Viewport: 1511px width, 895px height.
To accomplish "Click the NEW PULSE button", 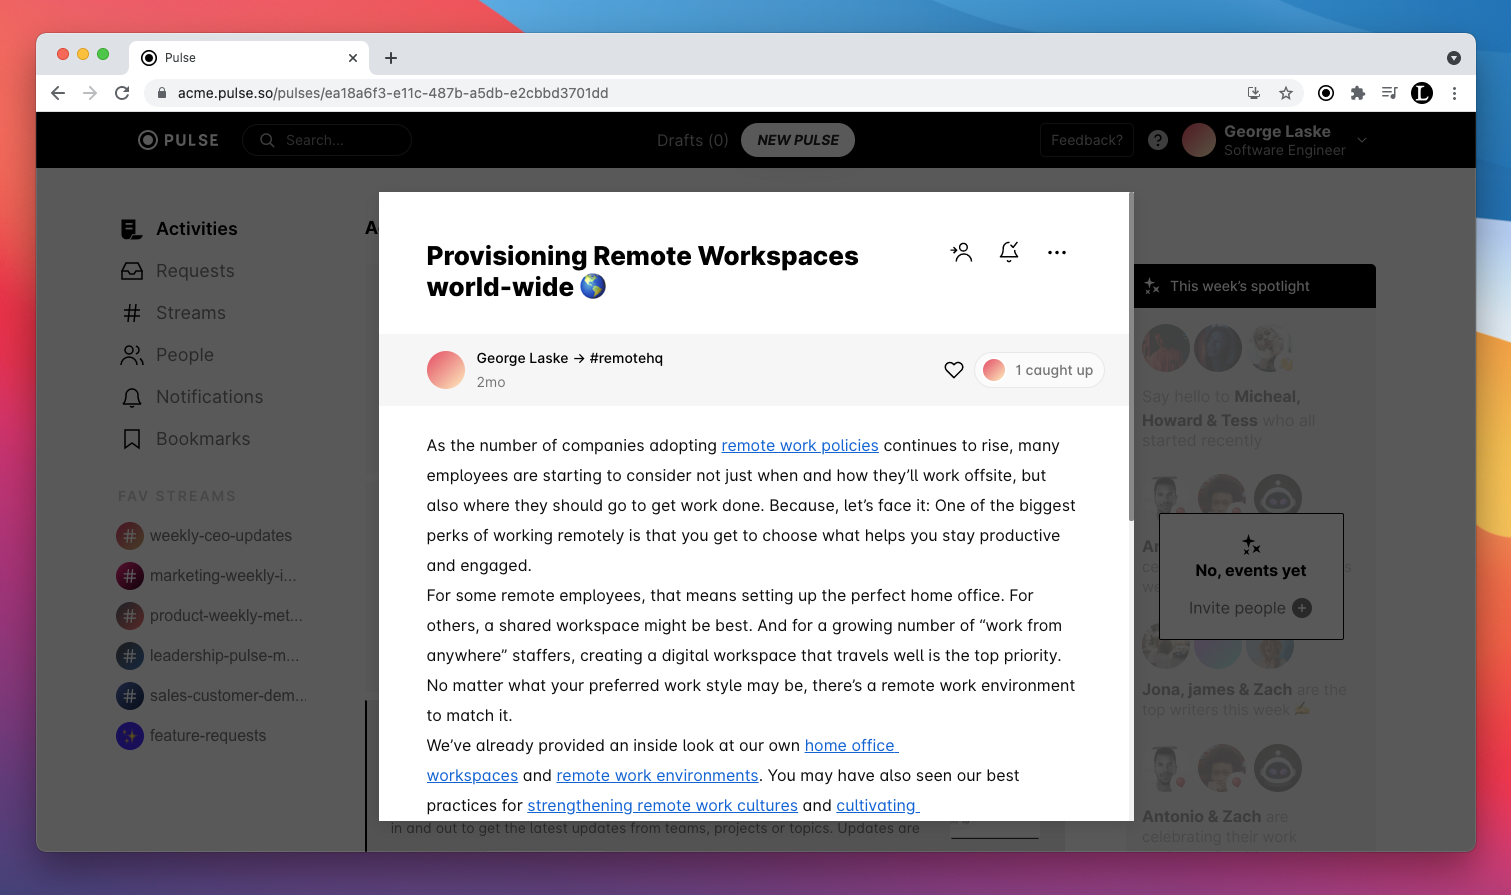I will (797, 140).
